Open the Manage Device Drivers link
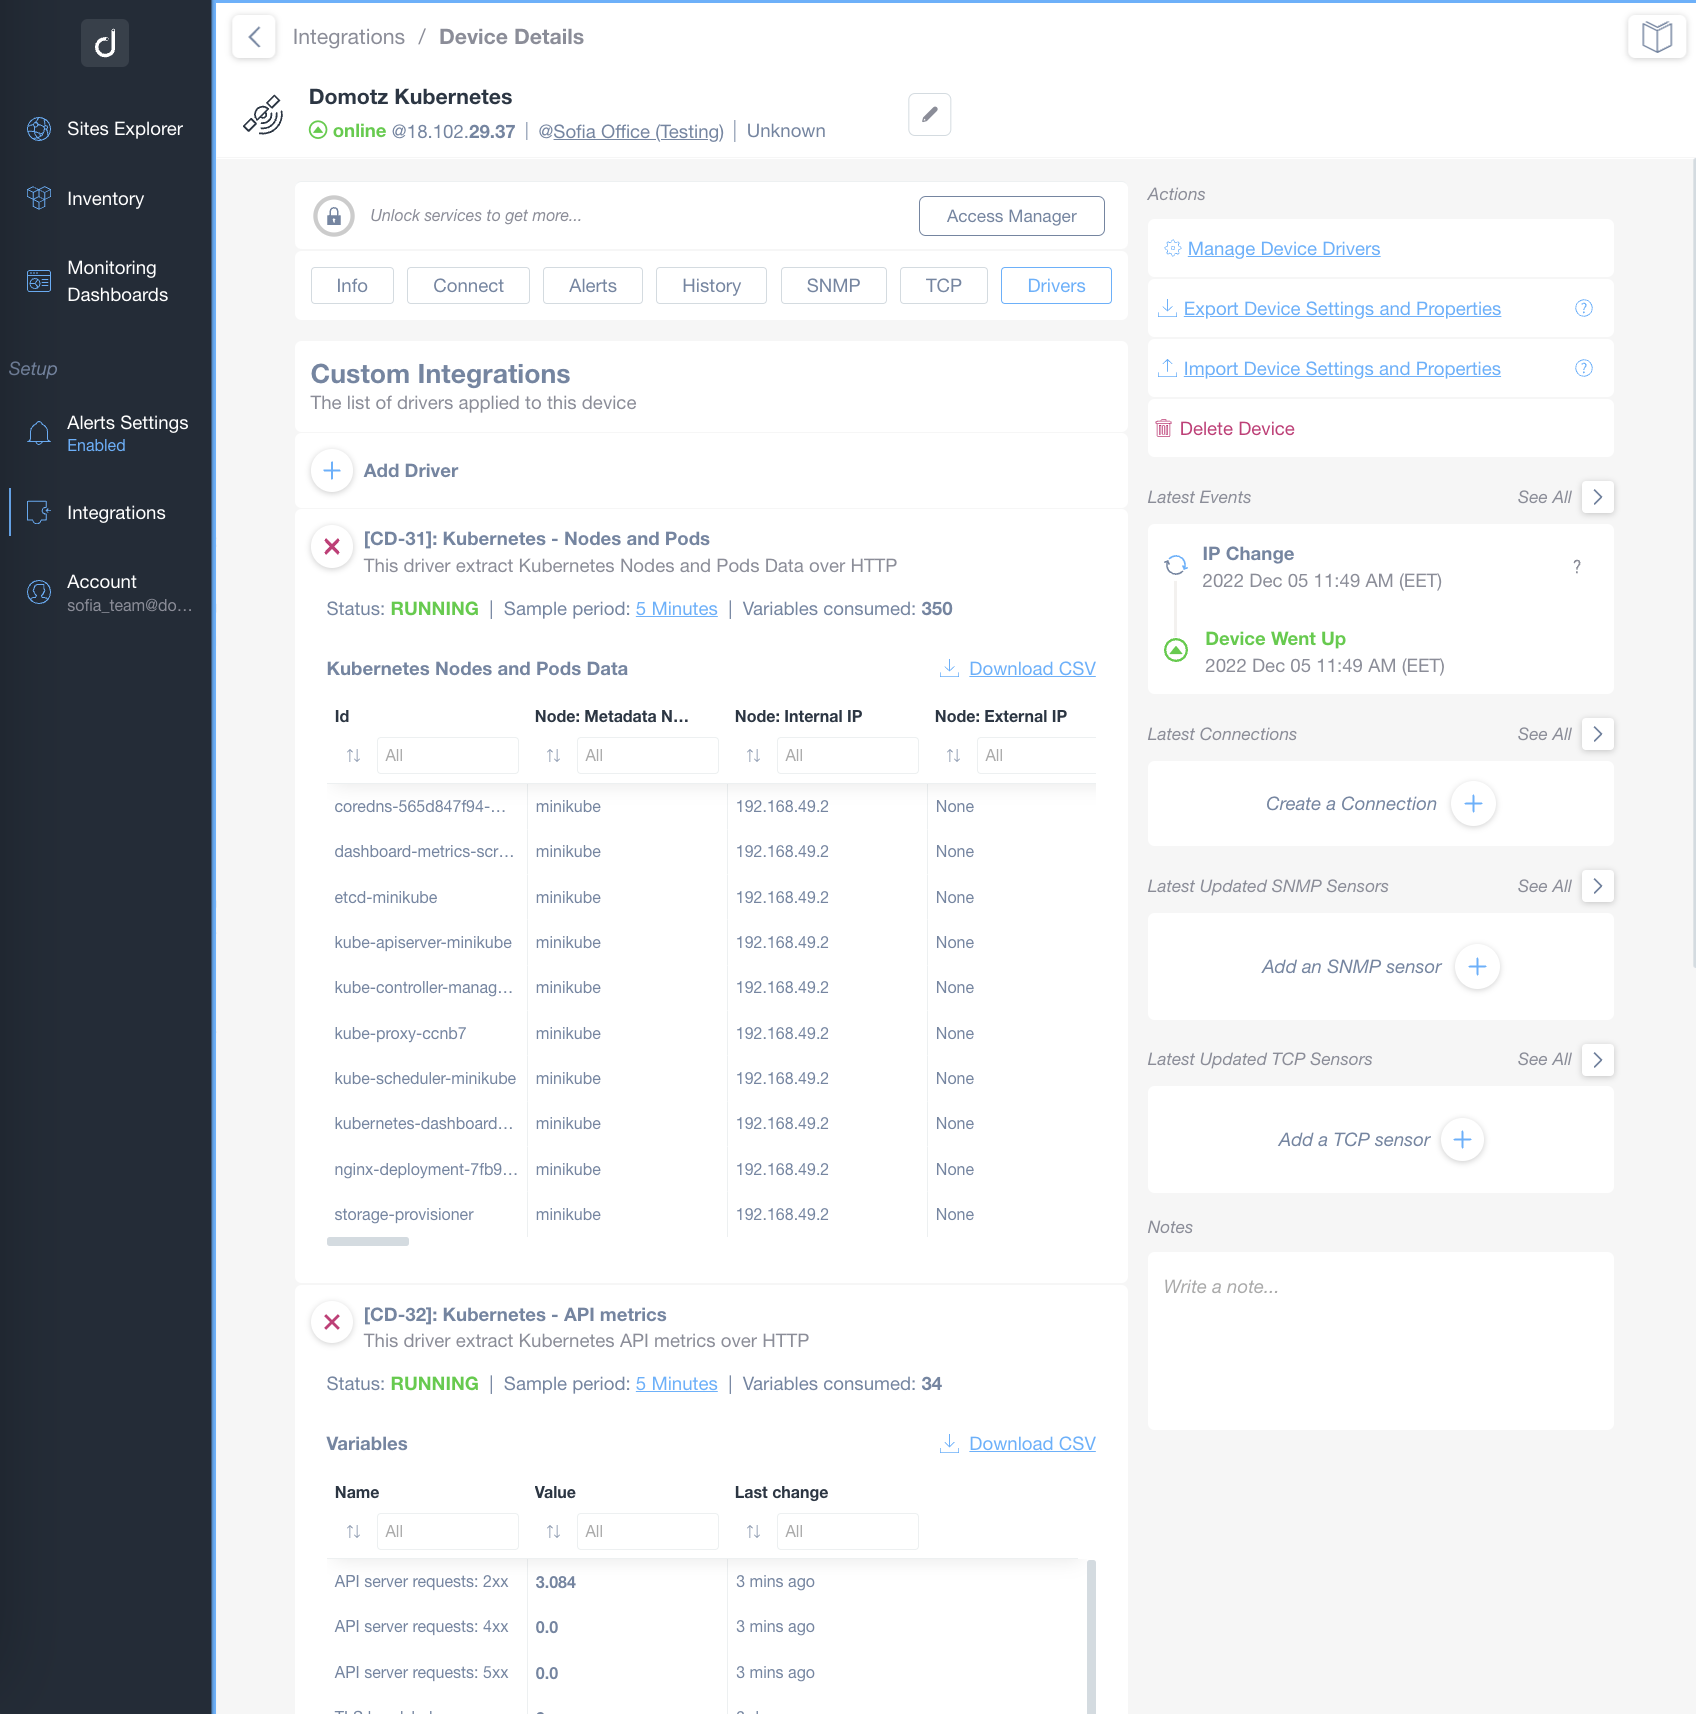The image size is (1696, 1714). tap(1283, 248)
